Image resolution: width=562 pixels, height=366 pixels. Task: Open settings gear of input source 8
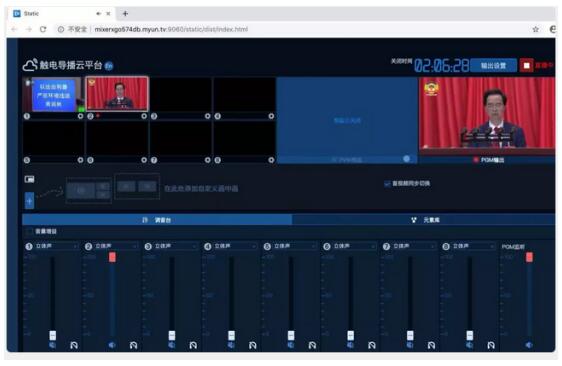click(x=271, y=160)
